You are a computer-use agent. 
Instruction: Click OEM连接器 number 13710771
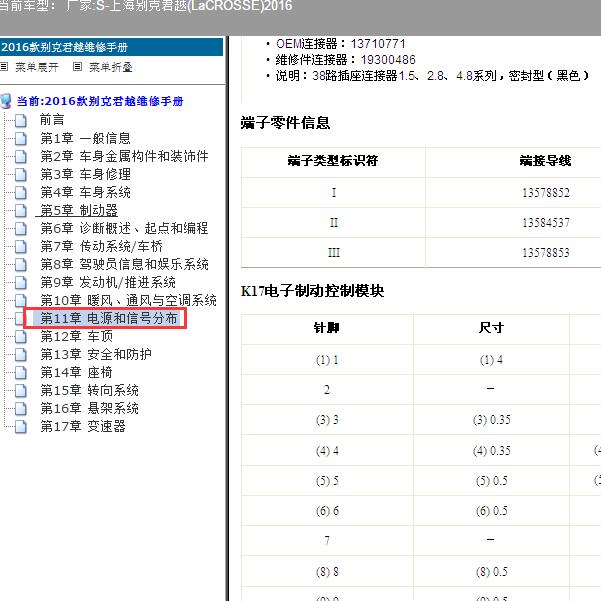378,44
